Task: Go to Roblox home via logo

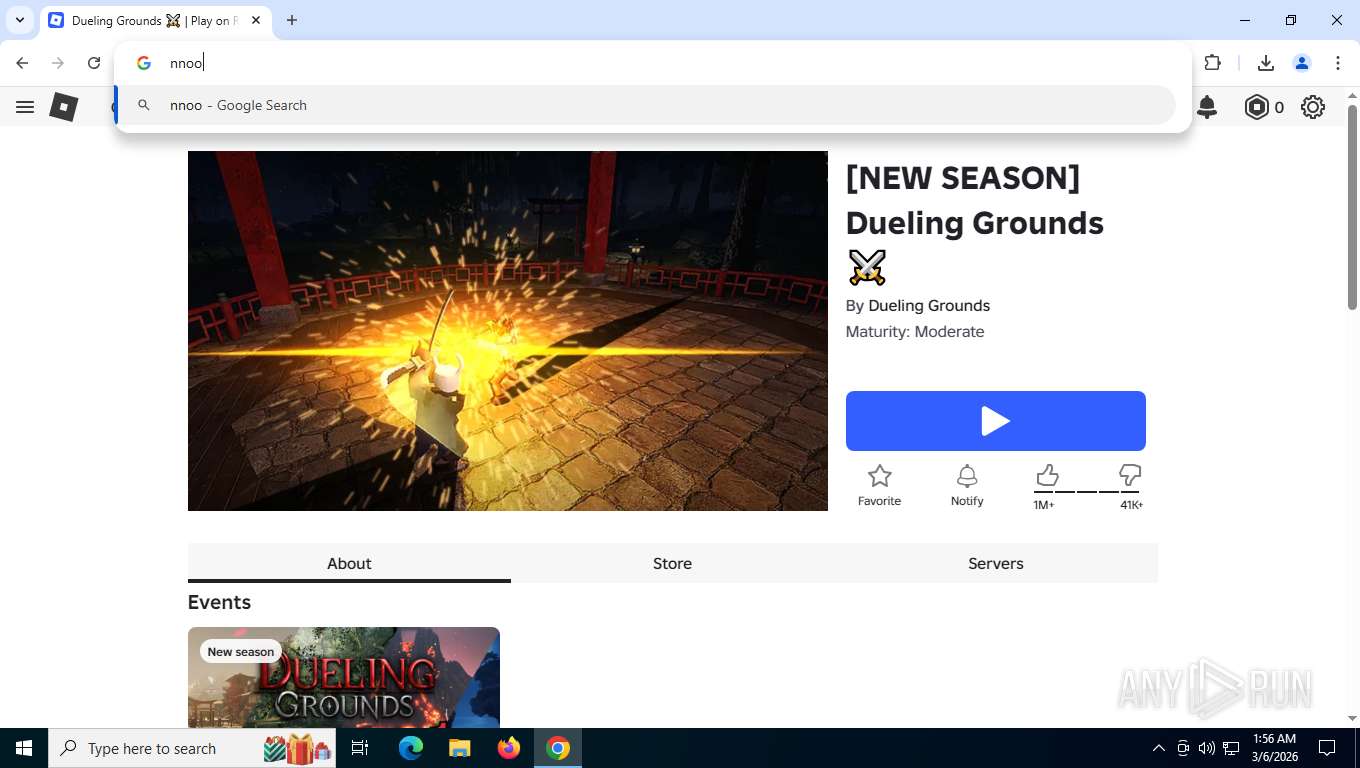Action: point(64,107)
